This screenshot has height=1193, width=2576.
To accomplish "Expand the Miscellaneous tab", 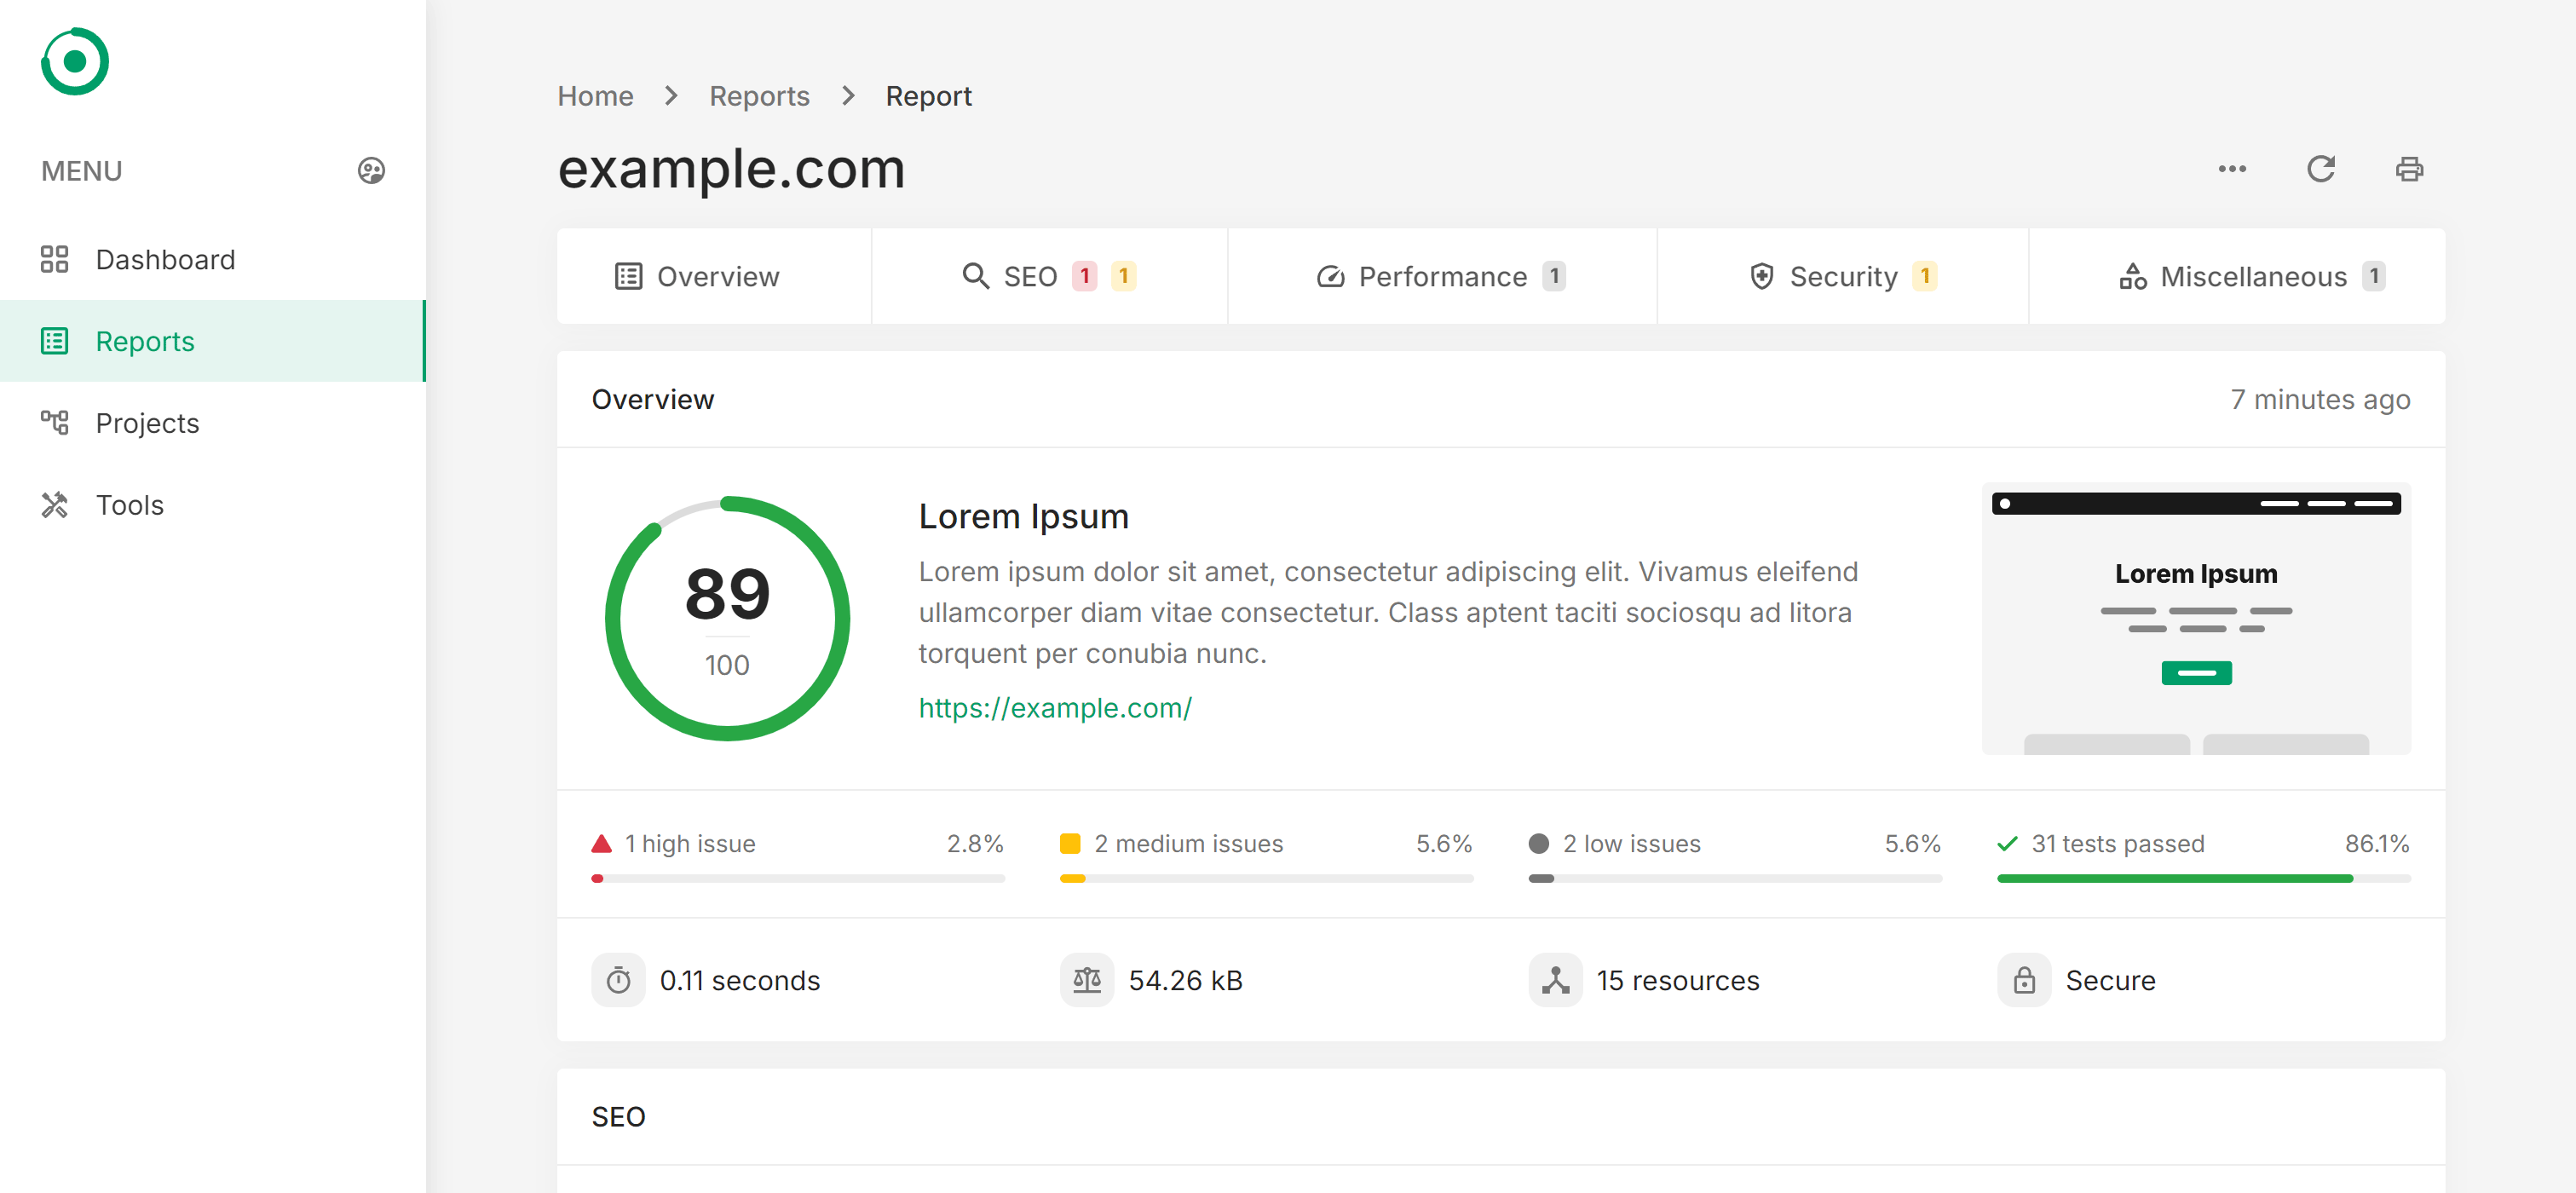I will pyautogui.click(x=2250, y=276).
